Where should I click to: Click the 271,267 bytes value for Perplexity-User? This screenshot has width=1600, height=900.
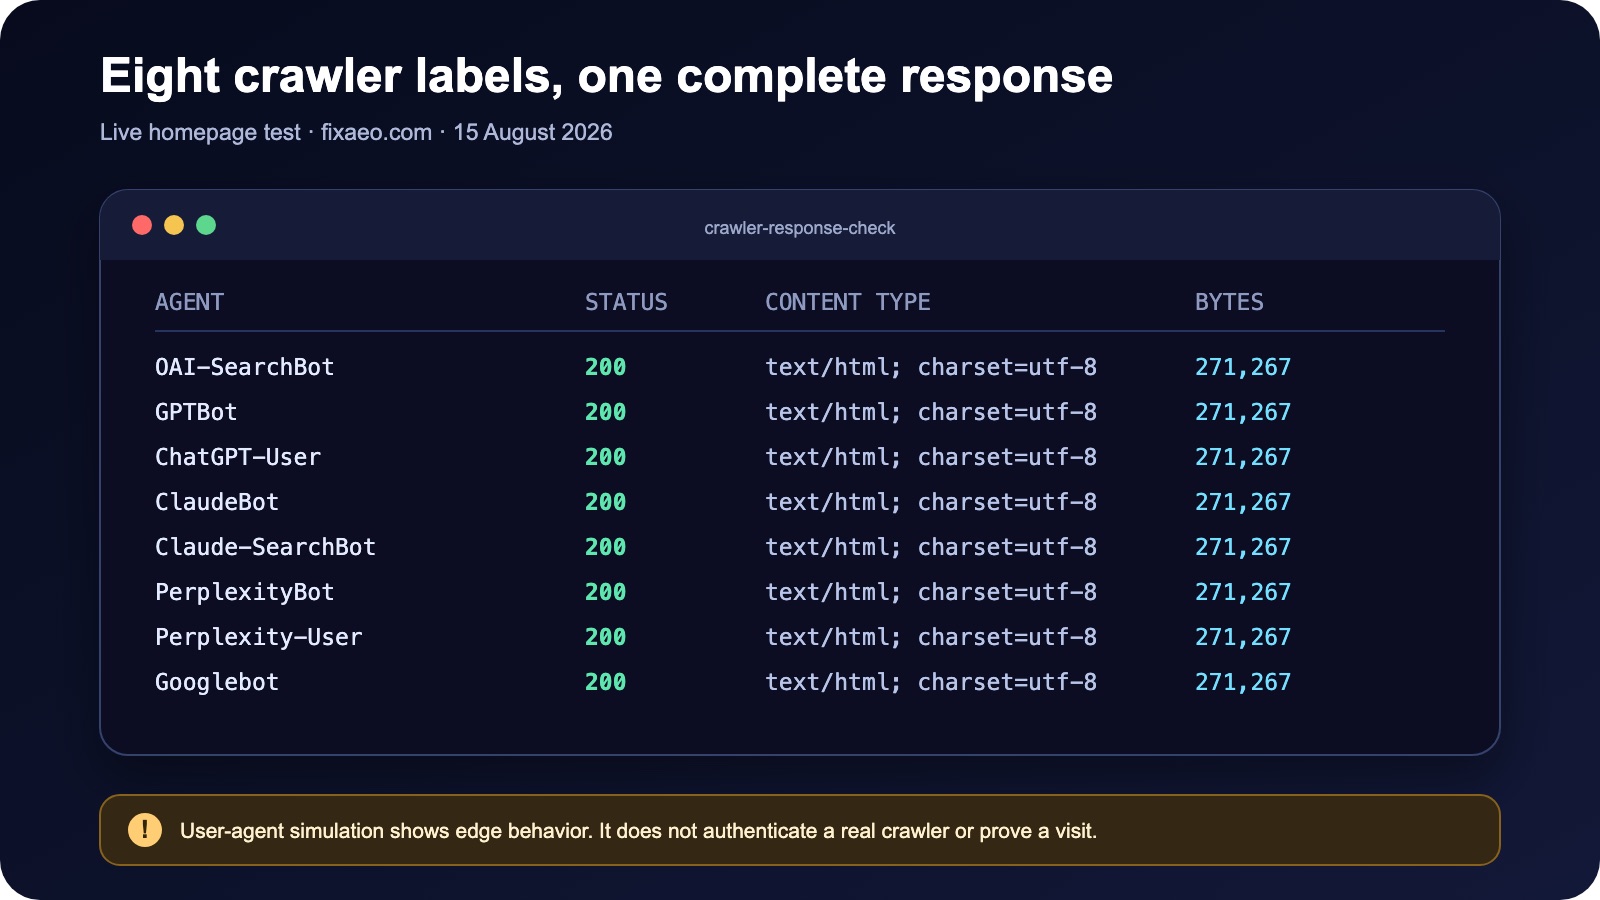[x=1243, y=637]
